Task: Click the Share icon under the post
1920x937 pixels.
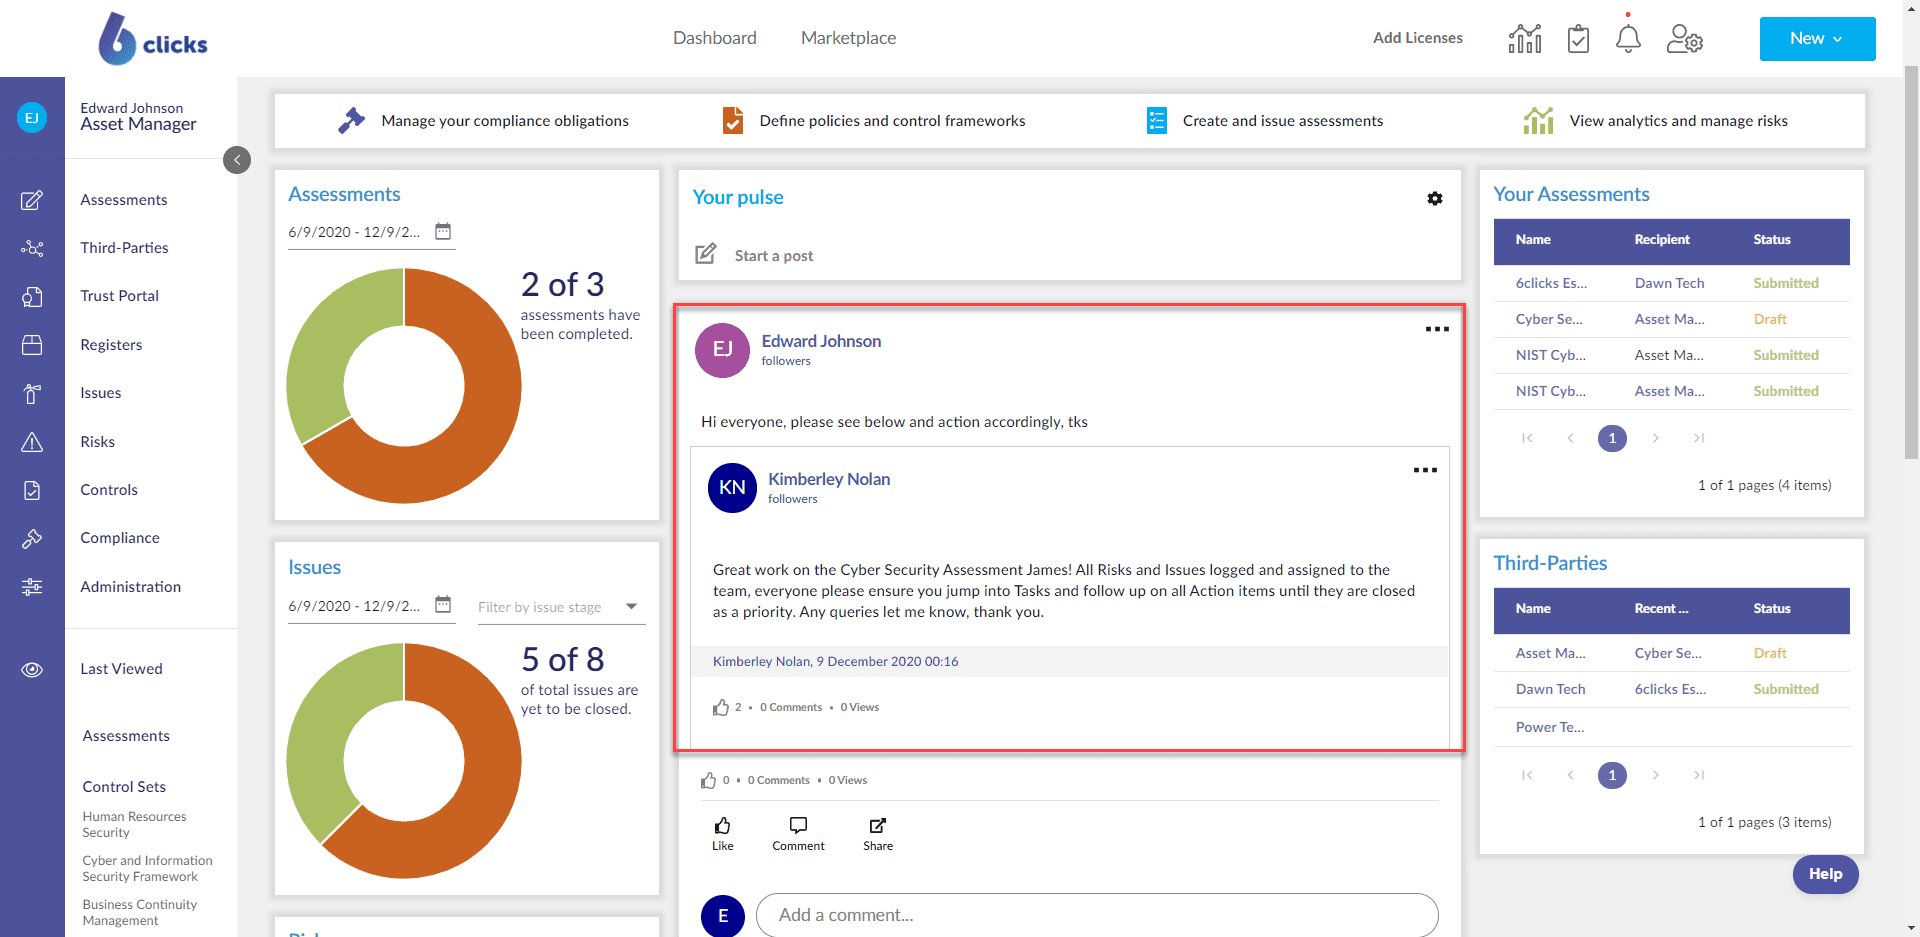Action: point(877,832)
